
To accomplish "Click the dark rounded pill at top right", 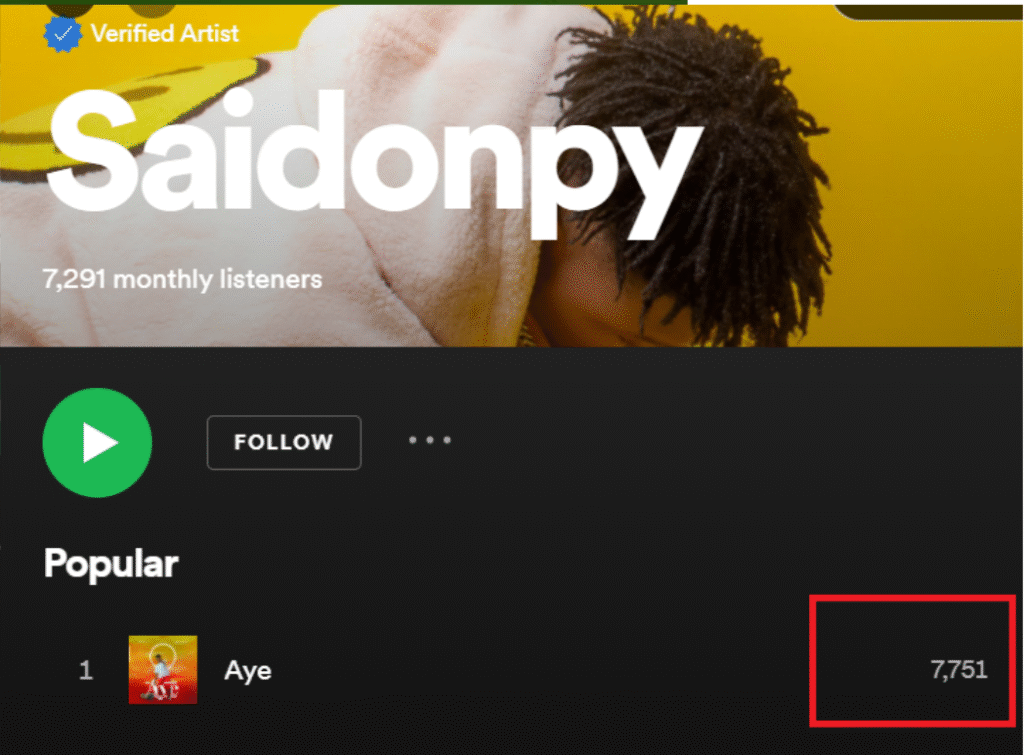I will (929, 11).
